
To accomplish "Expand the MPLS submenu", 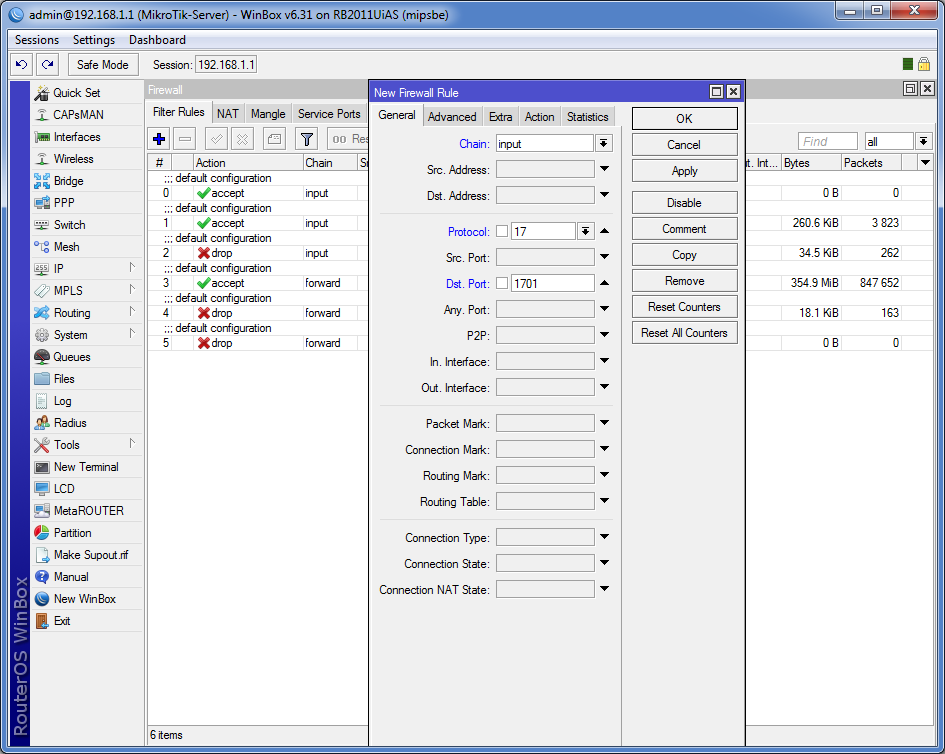I will tap(132, 290).
